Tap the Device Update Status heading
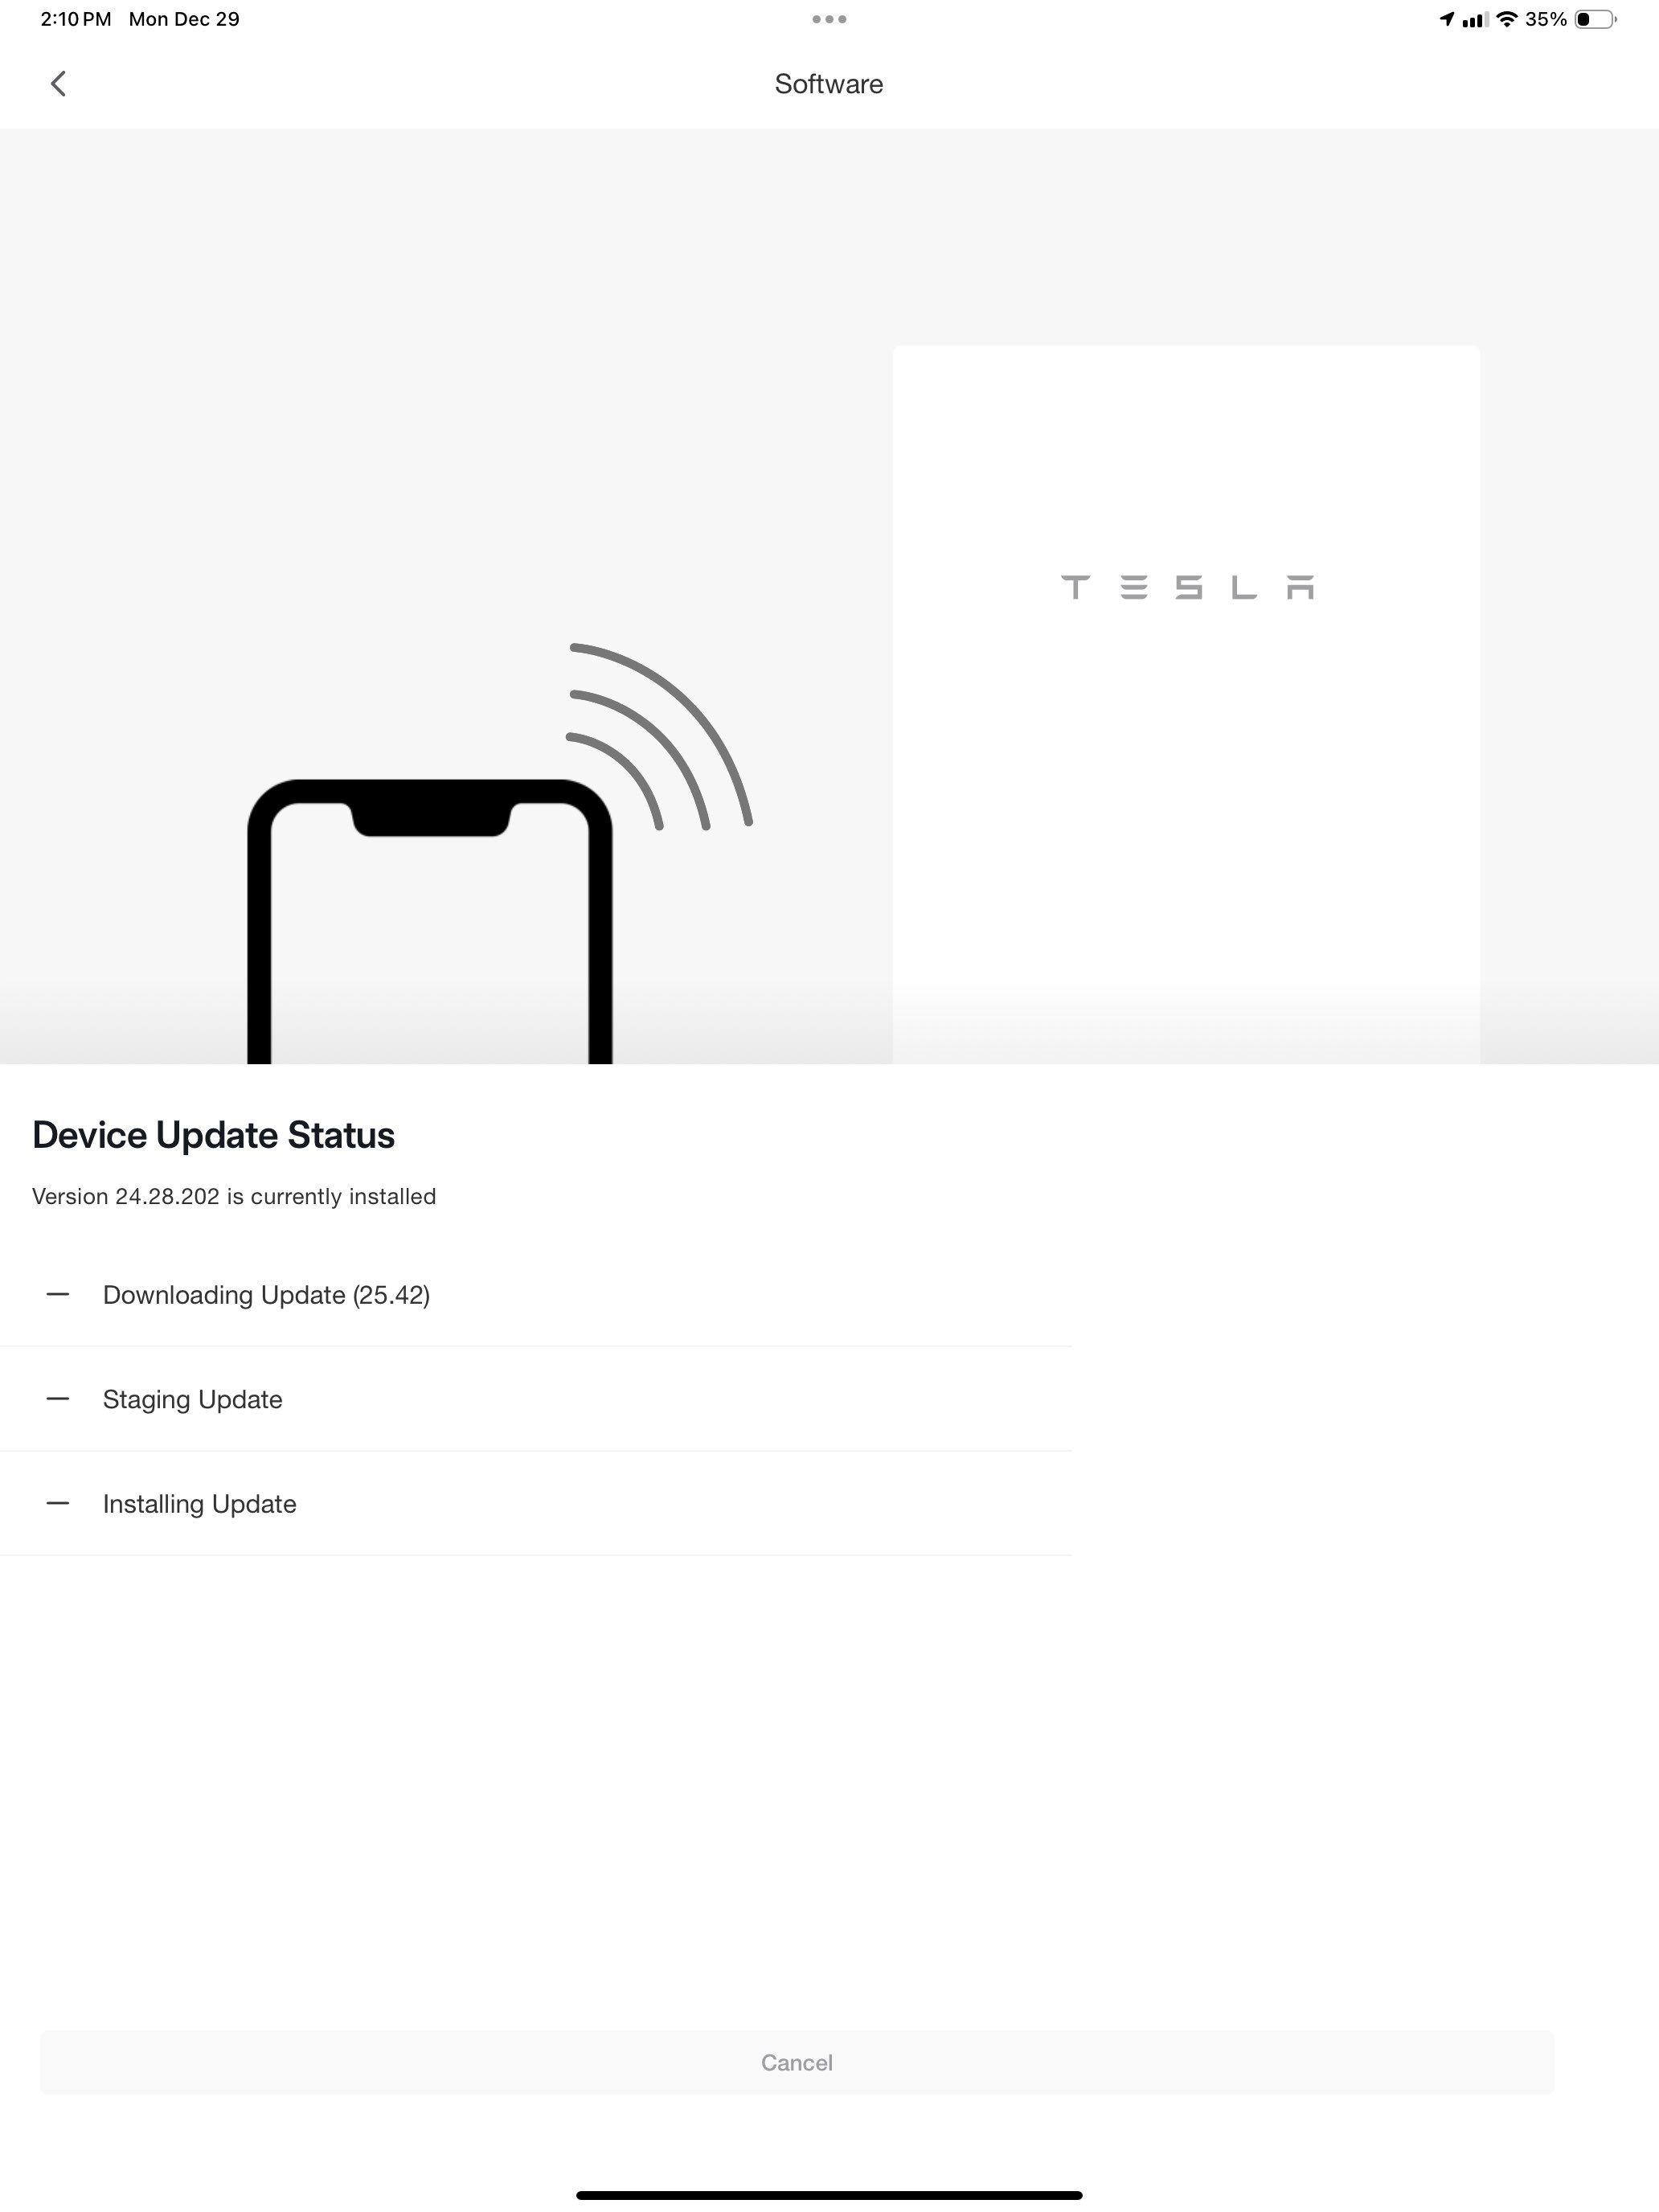1659x2212 pixels. pos(213,1135)
